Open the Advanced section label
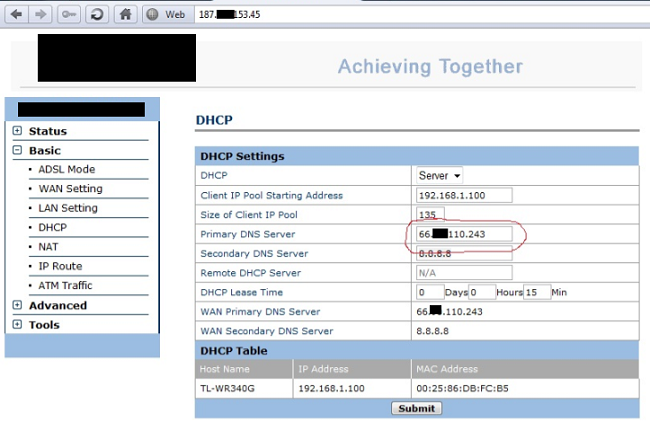This screenshot has height=421, width=650. pyautogui.click(x=58, y=305)
